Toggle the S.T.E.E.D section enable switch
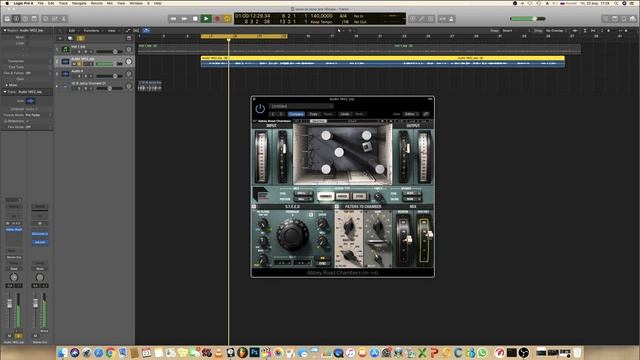640x360 pixels. [254, 207]
